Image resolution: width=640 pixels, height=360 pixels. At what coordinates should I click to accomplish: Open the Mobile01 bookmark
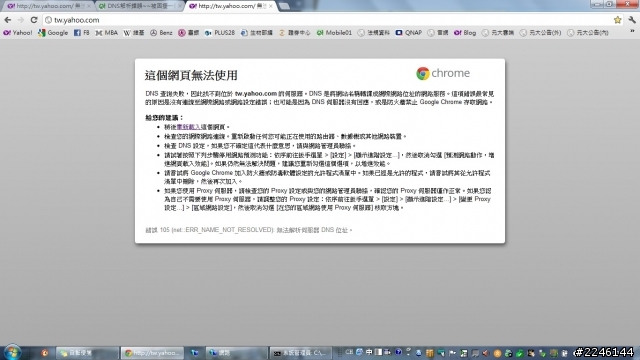point(334,33)
